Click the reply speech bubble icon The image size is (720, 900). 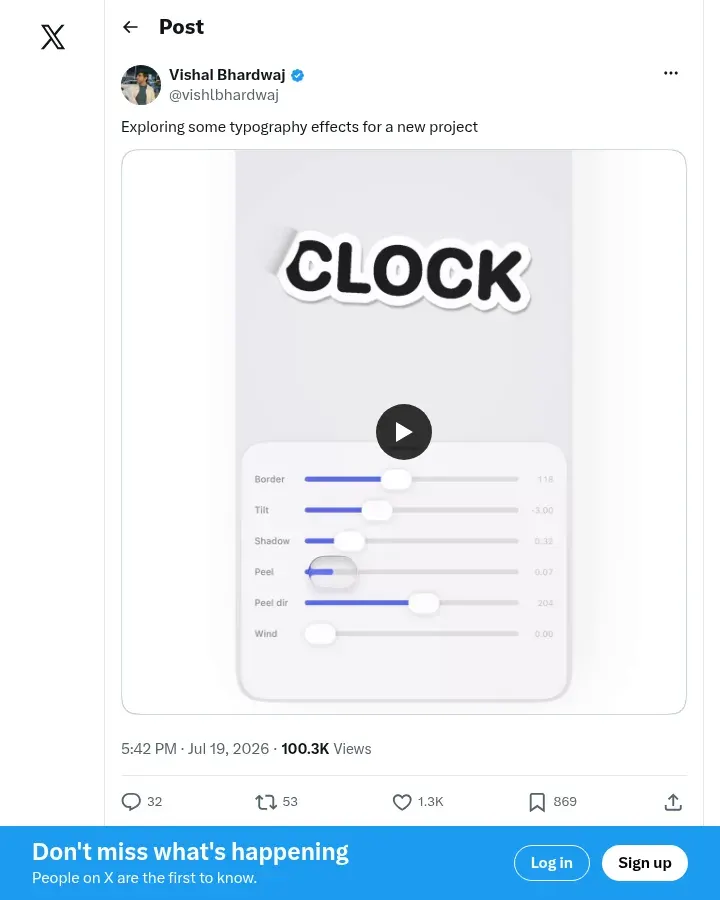131,801
